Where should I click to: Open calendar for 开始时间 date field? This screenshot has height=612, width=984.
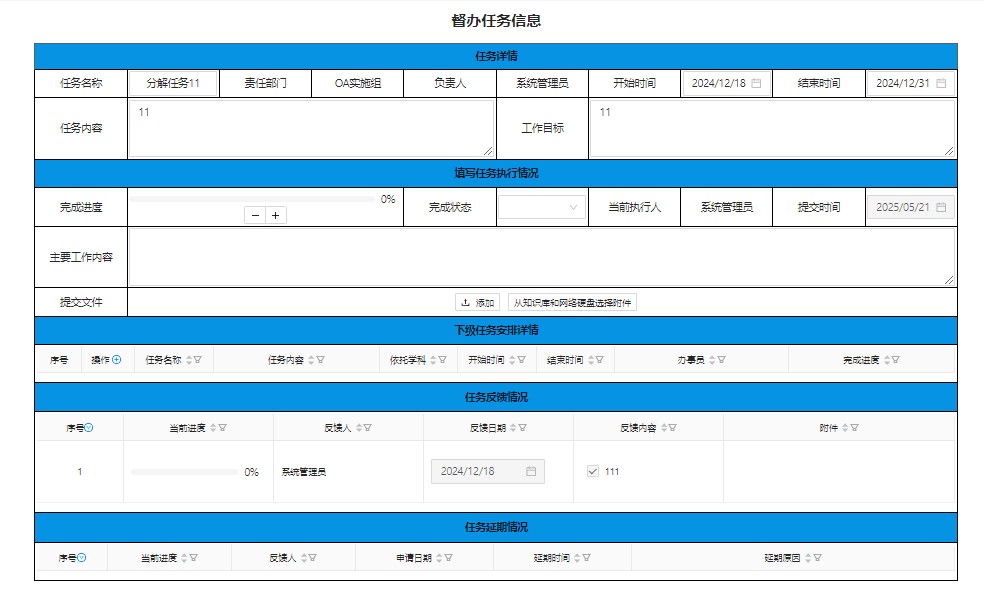tap(756, 84)
